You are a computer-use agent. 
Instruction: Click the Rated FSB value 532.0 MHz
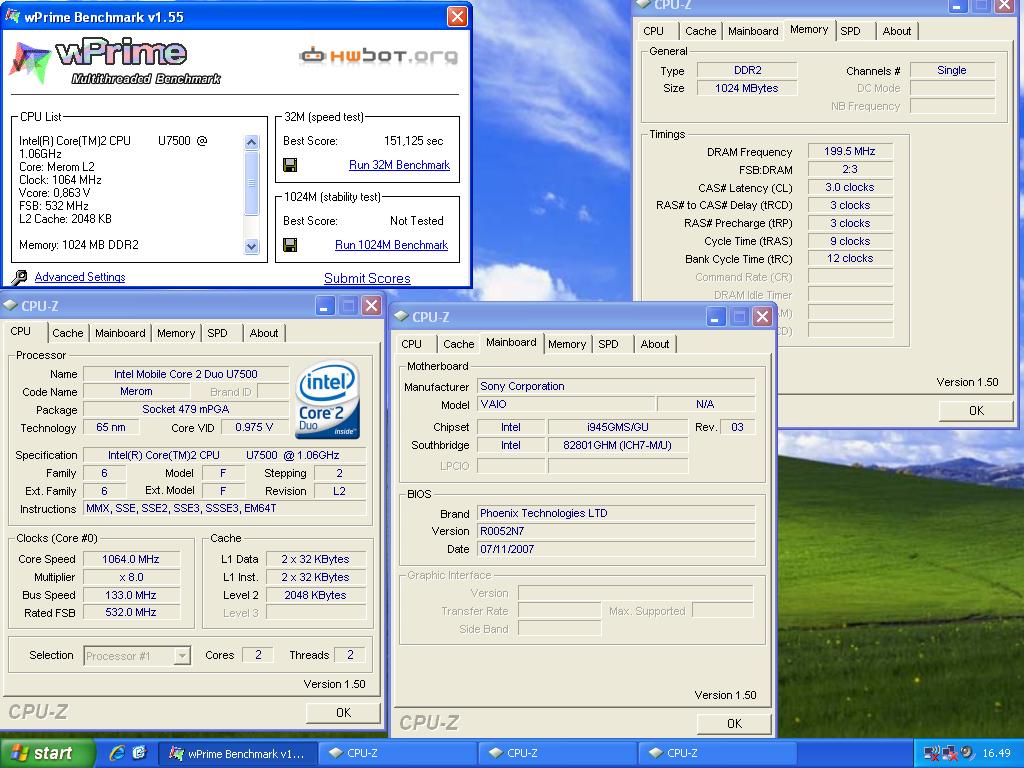click(131, 613)
